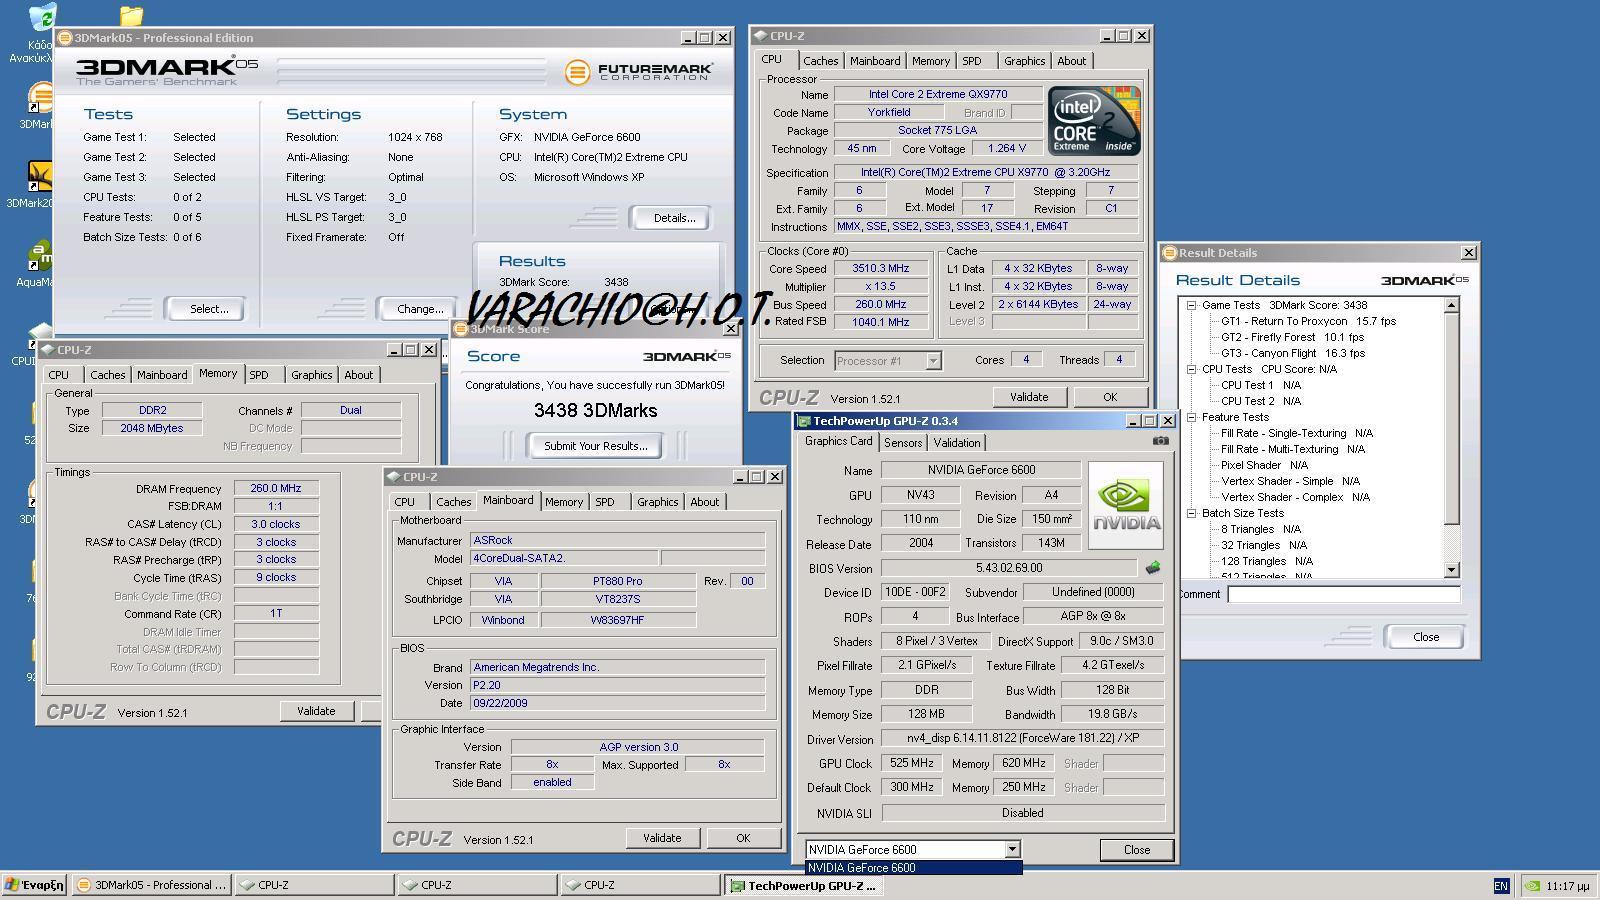1600x900 pixels.
Task: Switch to the Validation tab in GPU-Z
Action: (957, 443)
